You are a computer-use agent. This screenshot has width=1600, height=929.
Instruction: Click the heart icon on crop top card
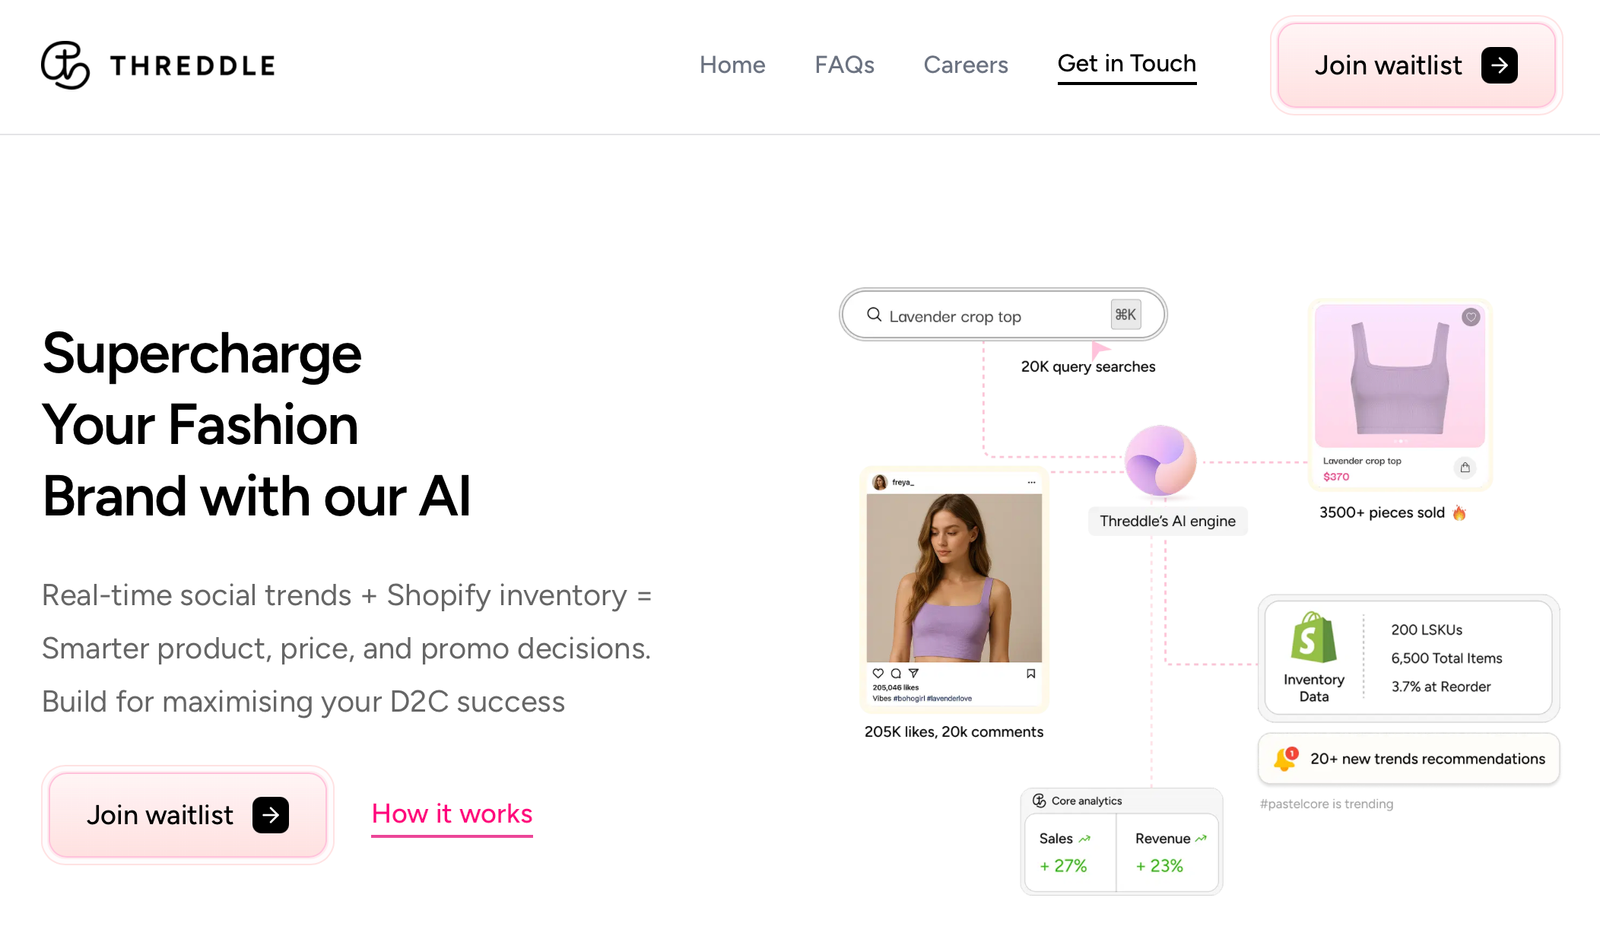pos(1470,317)
